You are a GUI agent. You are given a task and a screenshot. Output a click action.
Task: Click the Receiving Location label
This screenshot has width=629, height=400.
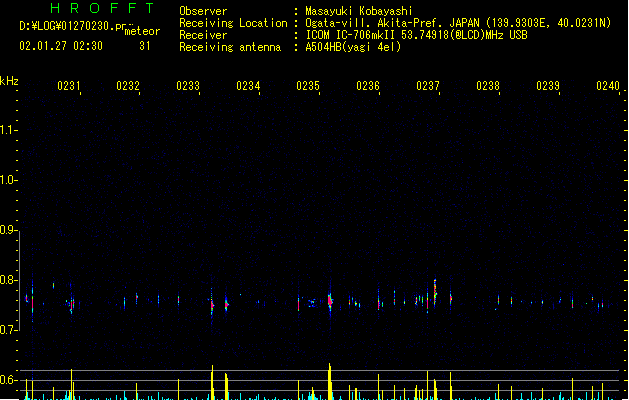pyautogui.click(x=233, y=23)
